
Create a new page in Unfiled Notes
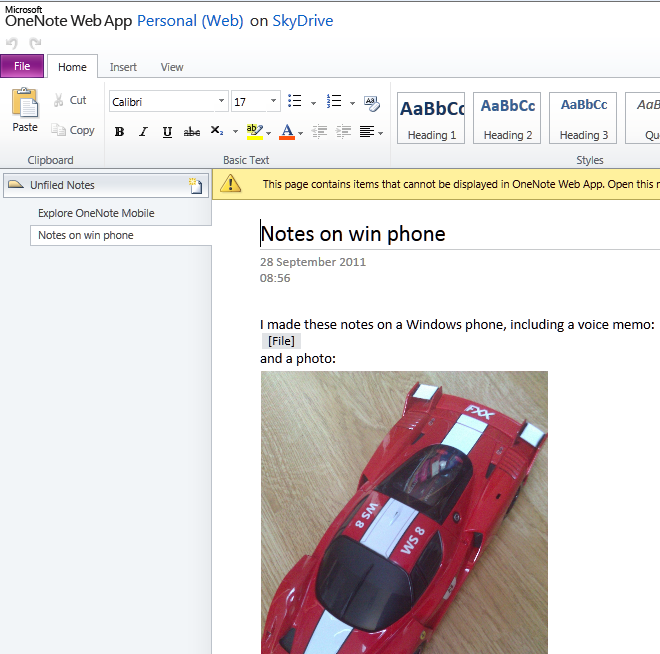click(x=196, y=185)
